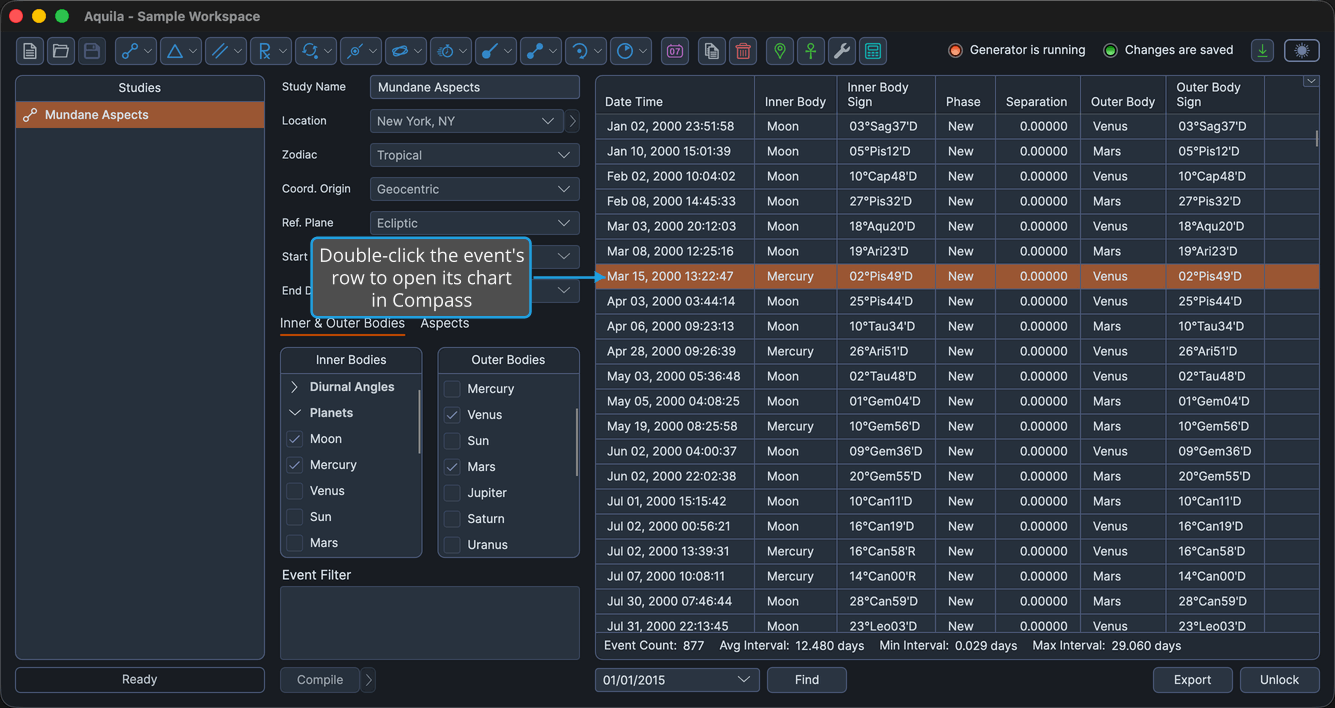Click the Export button

pos(1193,680)
